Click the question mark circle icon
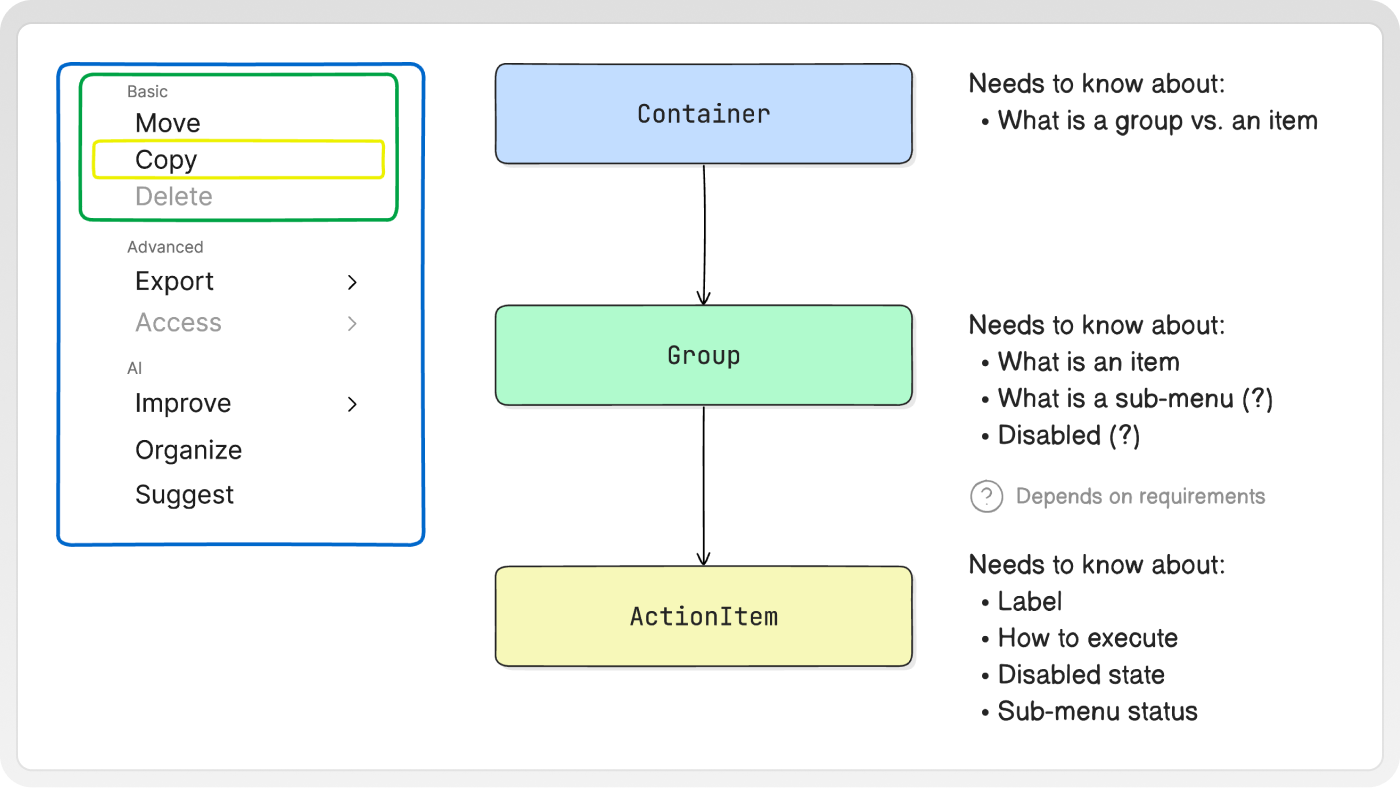 pos(986,496)
